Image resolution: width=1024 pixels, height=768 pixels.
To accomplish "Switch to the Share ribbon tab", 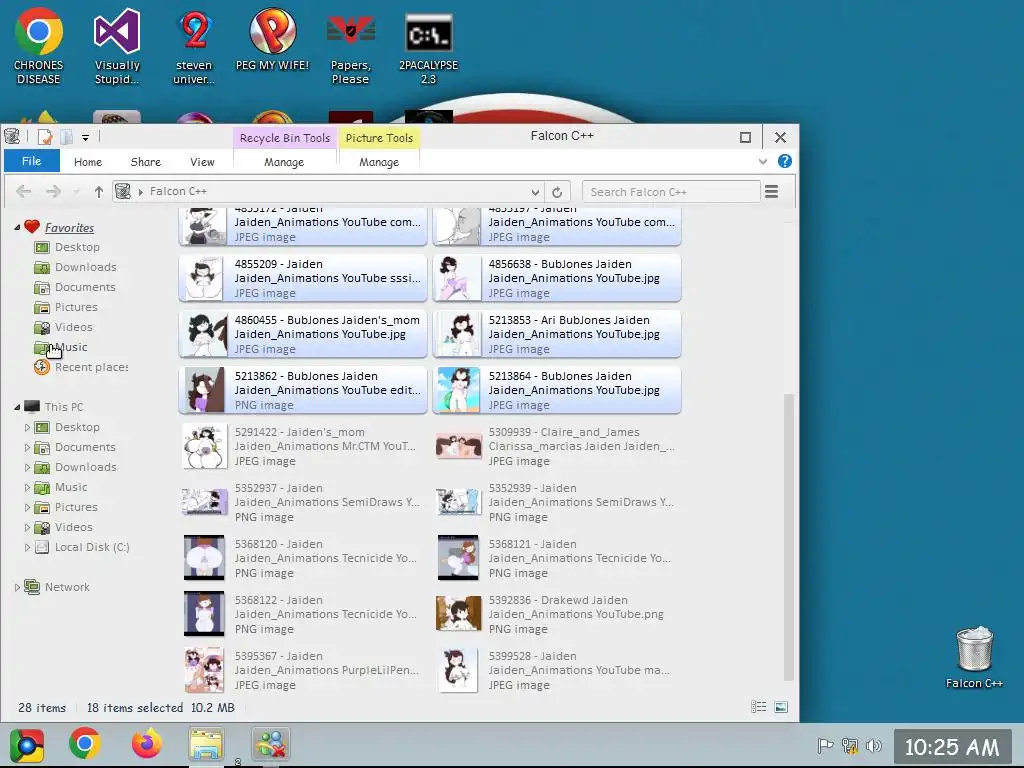I will point(146,162).
